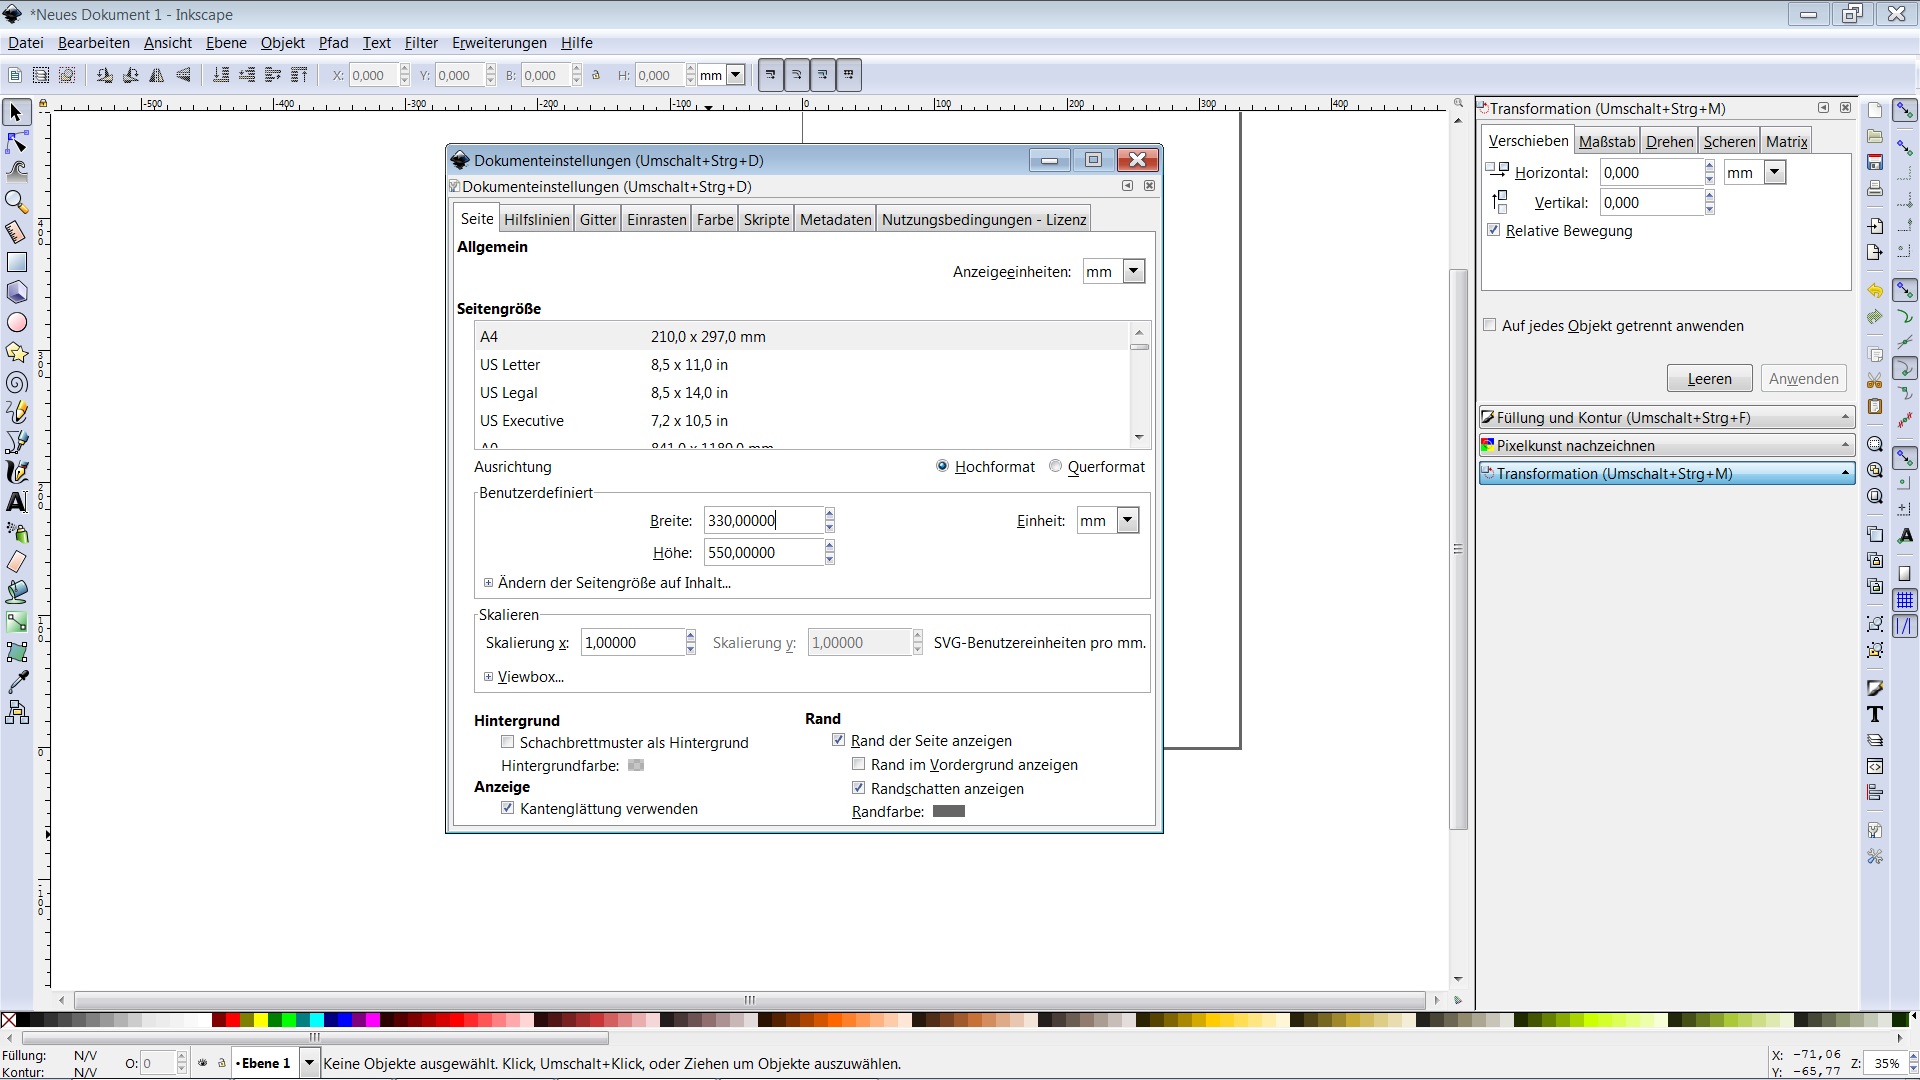Toggle Rand der Seite anzeigen checkbox
1920x1080 pixels.
pyautogui.click(x=838, y=740)
